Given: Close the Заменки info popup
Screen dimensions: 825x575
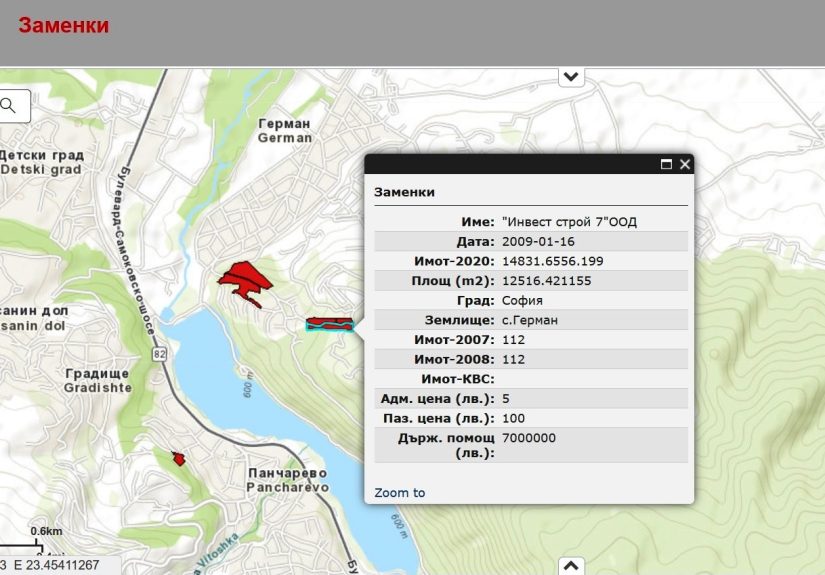Looking at the screenshot, I should pos(685,165).
